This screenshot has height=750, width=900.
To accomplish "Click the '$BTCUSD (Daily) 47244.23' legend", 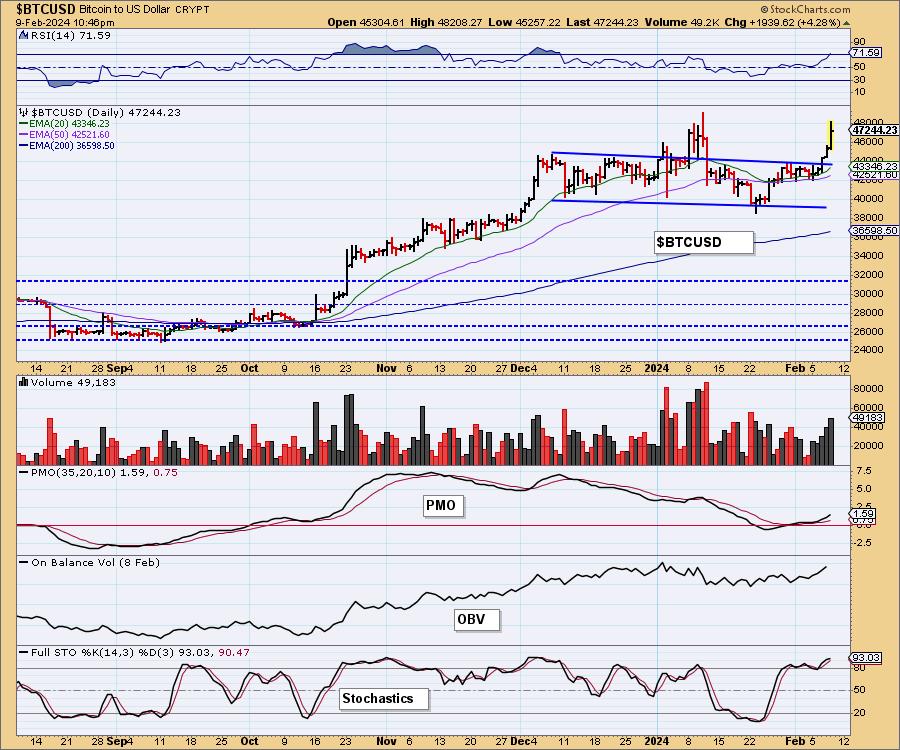I will click(106, 112).
